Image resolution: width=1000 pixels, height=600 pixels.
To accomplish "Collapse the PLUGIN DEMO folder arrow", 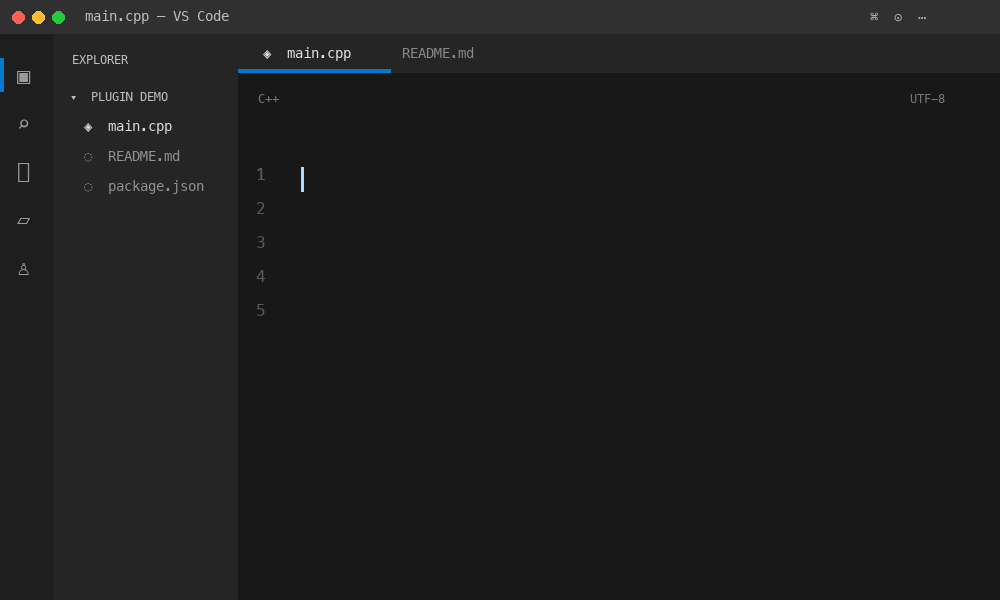I will click(x=73, y=98).
